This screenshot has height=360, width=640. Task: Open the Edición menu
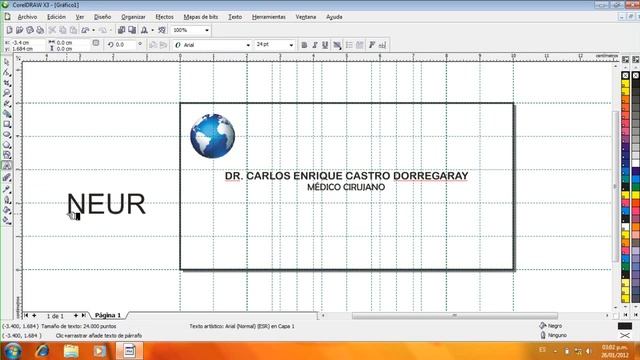[x=56, y=17]
